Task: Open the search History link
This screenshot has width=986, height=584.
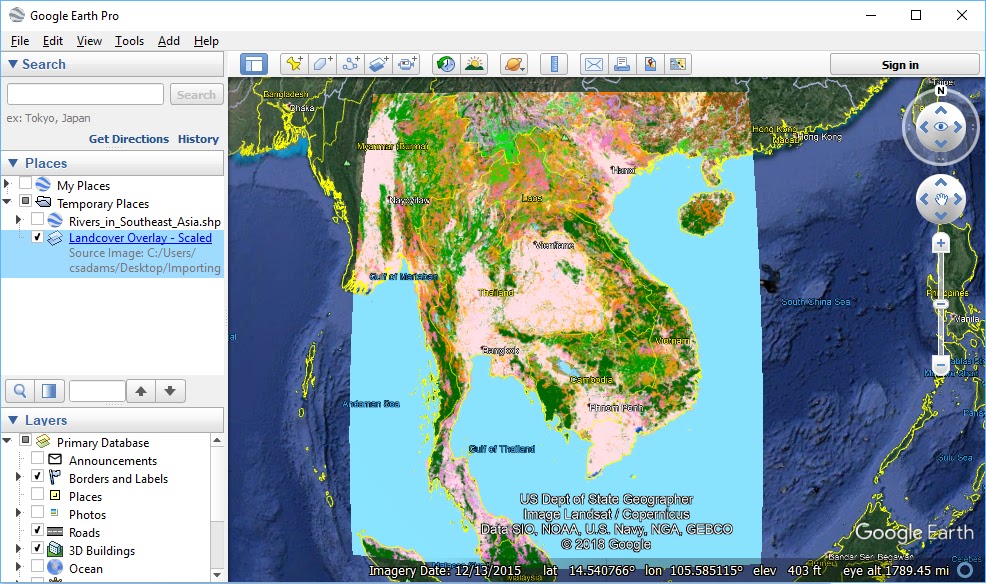Action: coord(198,139)
